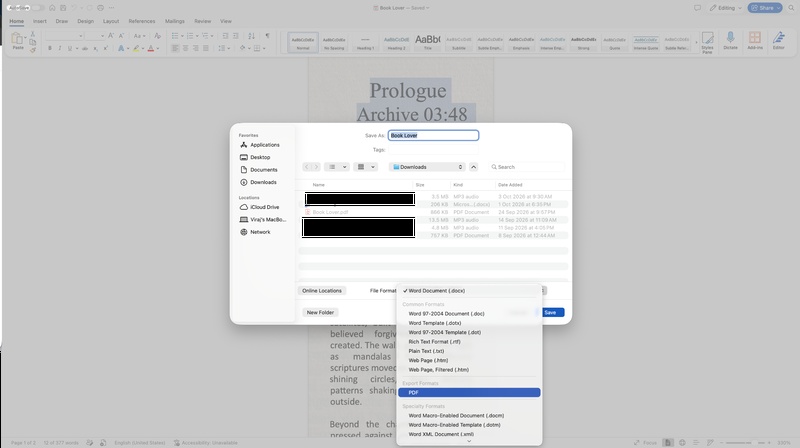This screenshot has width=800, height=448.
Task: Open the Downloads location popup
Action: pos(427,167)
